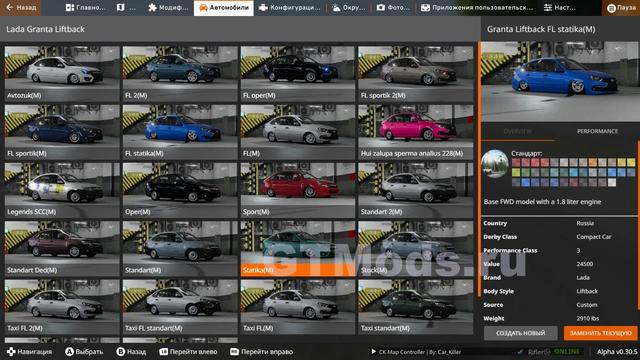Open the Фото camera mode tab
This screenshot has height=360, width=640.
pyautogui.click(x=393, y=7)
